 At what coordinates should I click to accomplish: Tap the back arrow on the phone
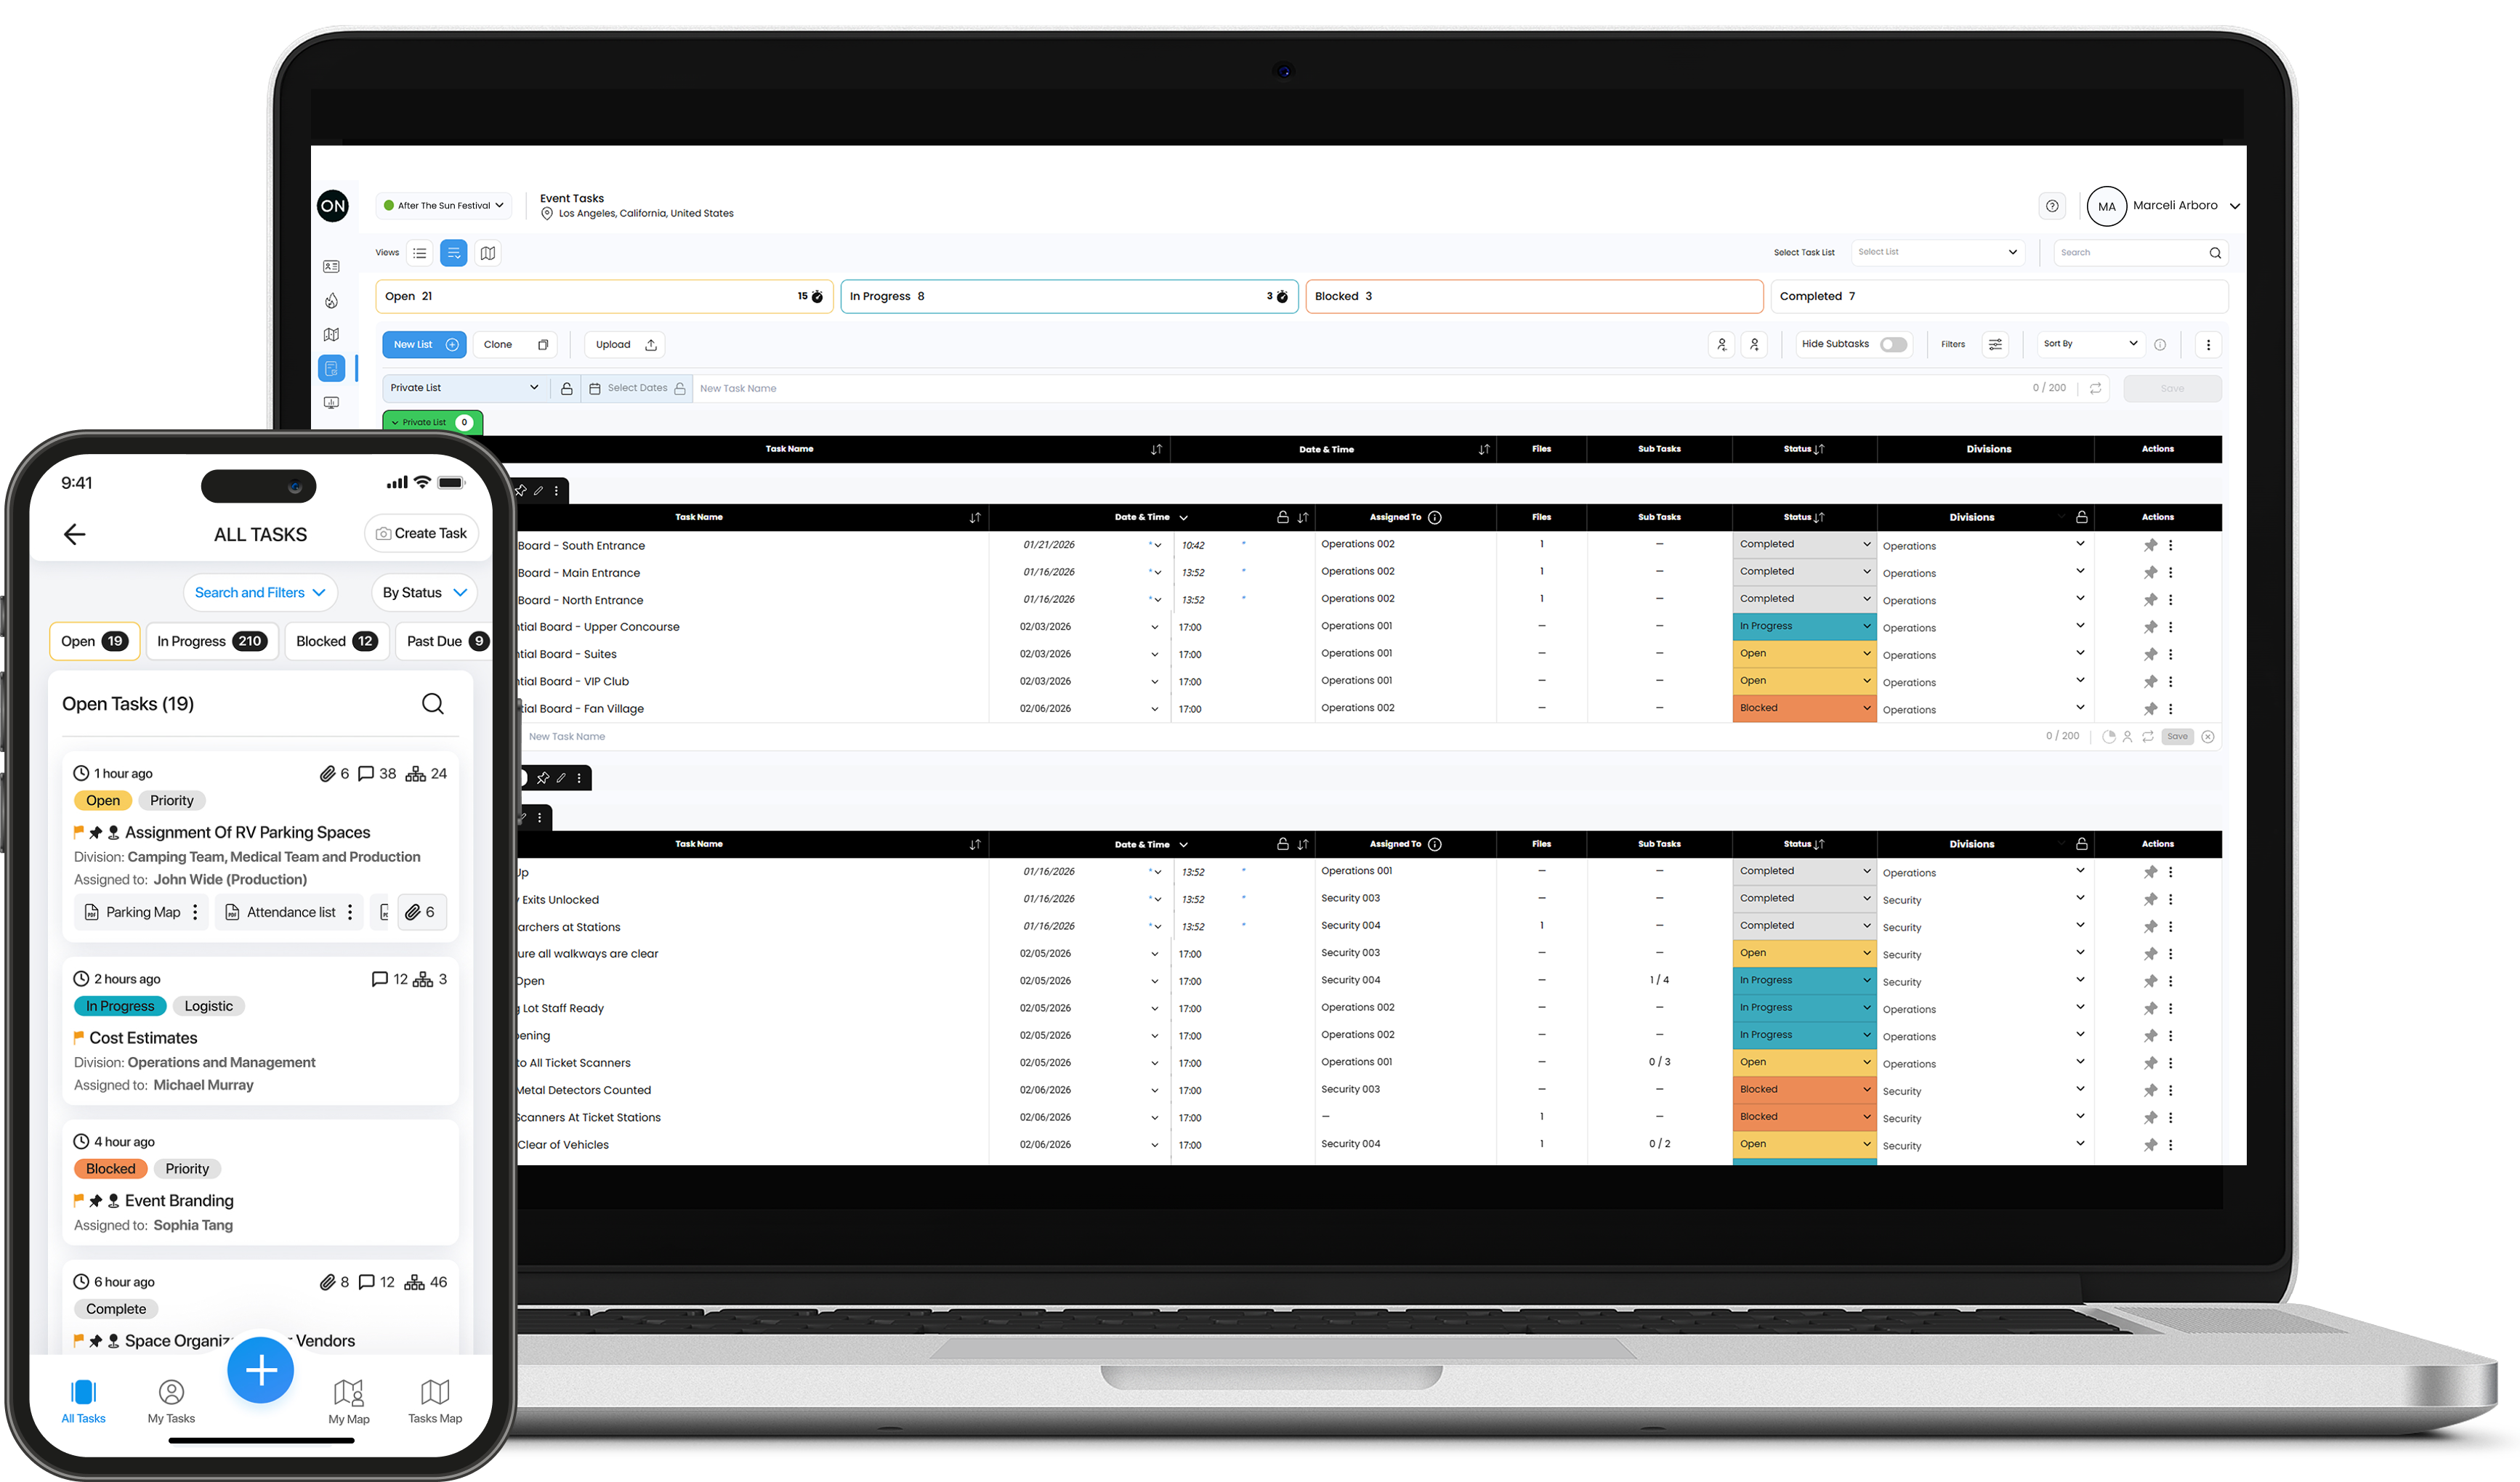point(75,534)
